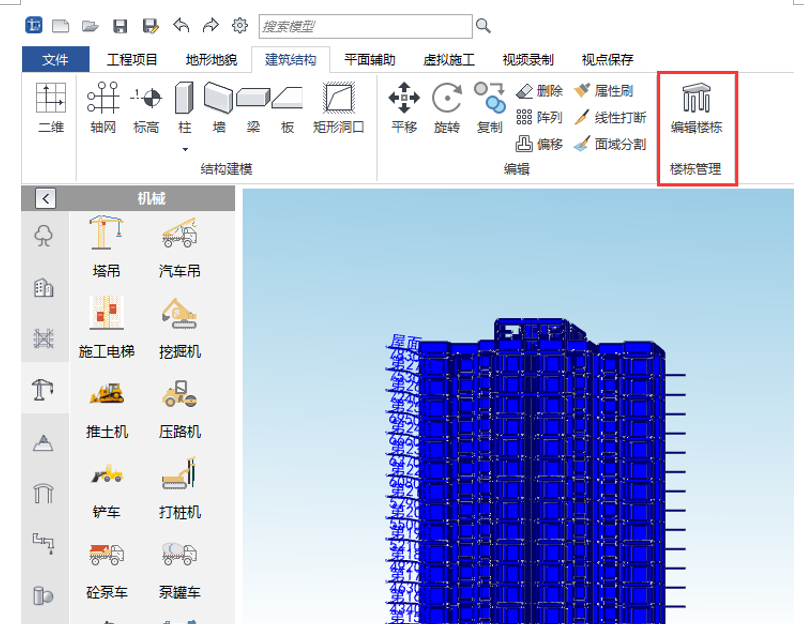Select the 砼泵车 concrete pump truck
Viewport: 804px width, 624px height.
[107, 570]
